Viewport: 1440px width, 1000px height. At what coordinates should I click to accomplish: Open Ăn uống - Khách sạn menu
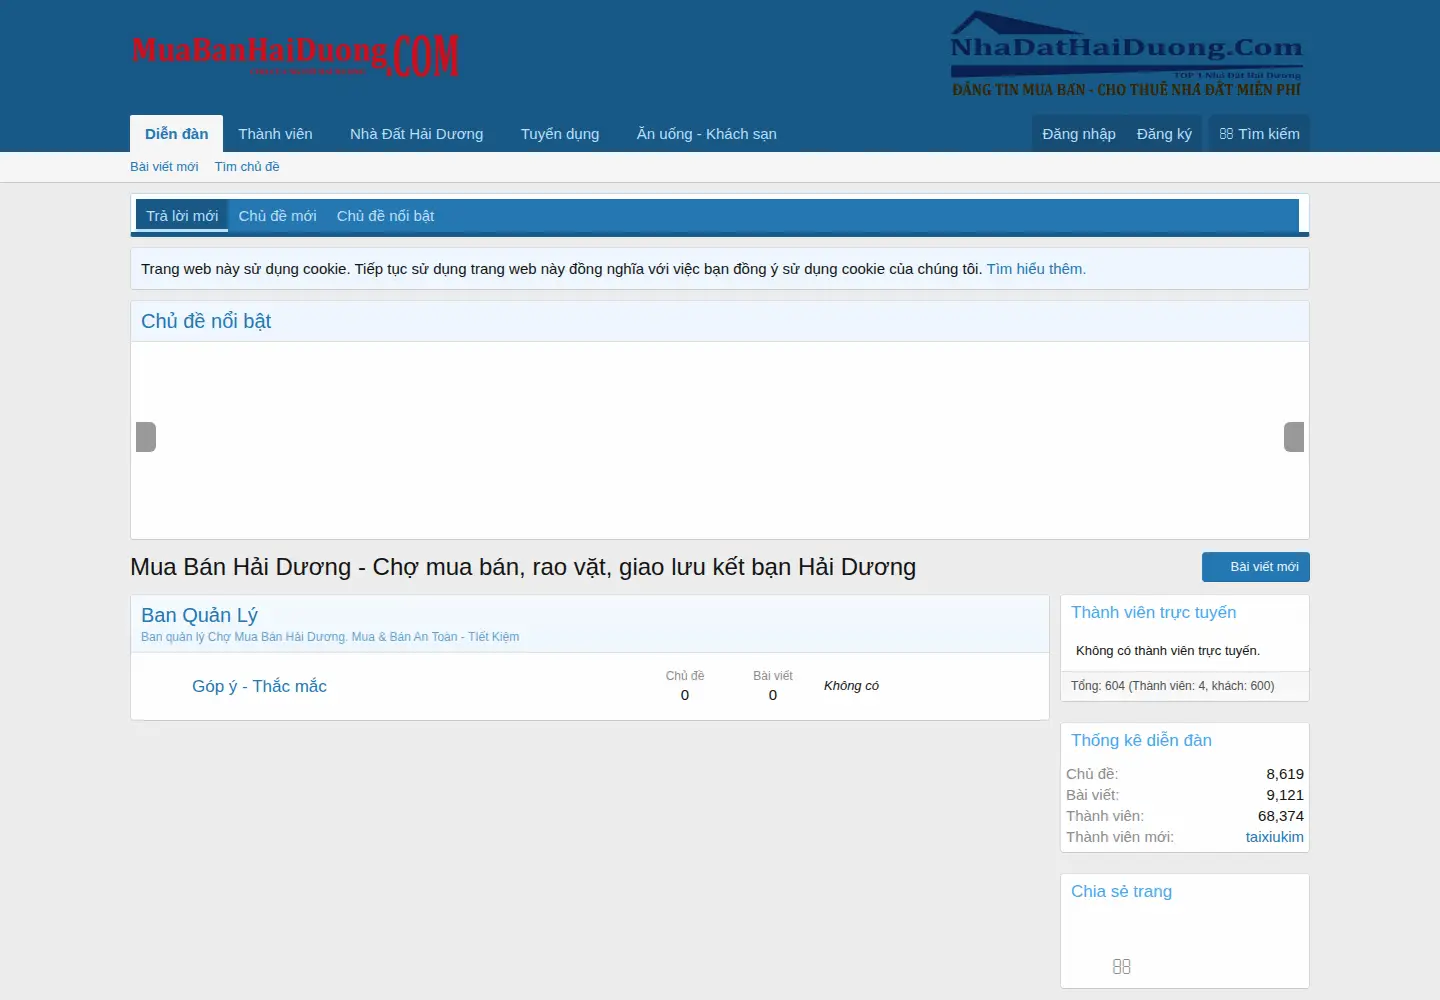(x=707, y=134)
